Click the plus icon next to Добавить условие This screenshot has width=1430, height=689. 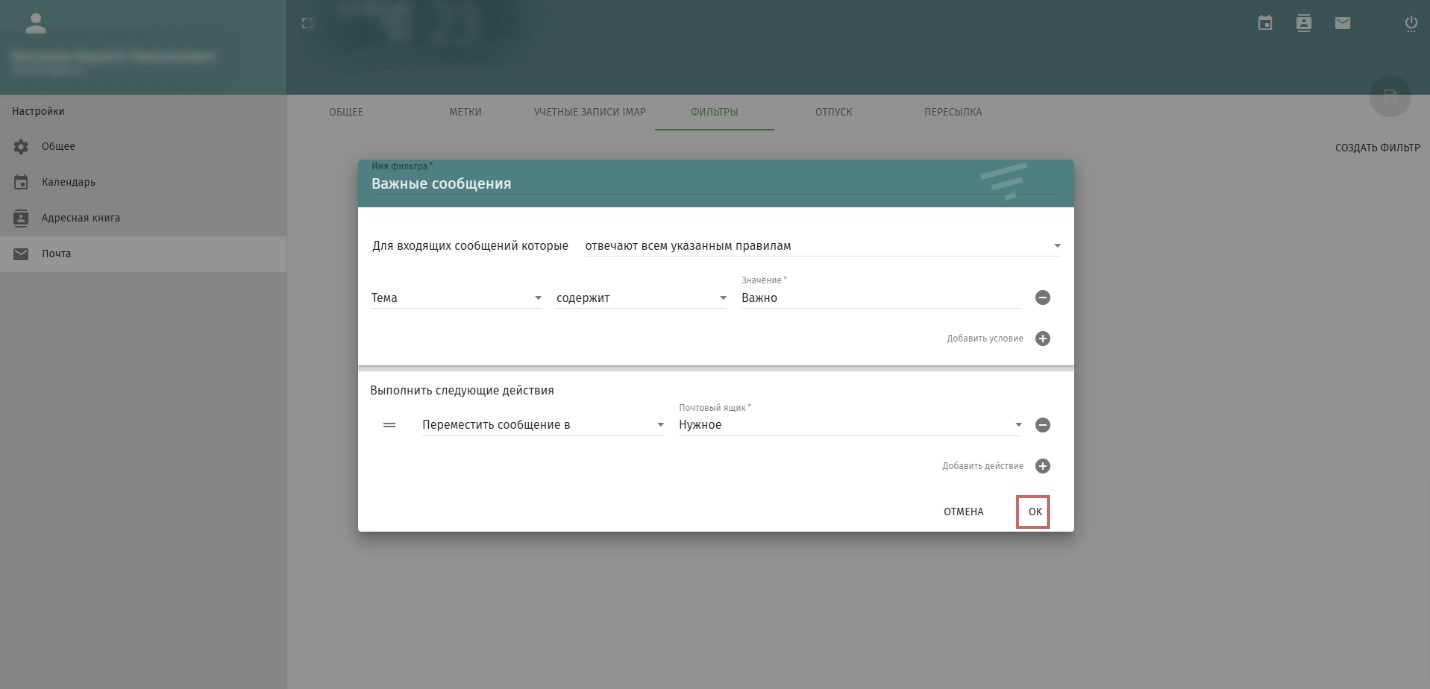point(1042,339)
